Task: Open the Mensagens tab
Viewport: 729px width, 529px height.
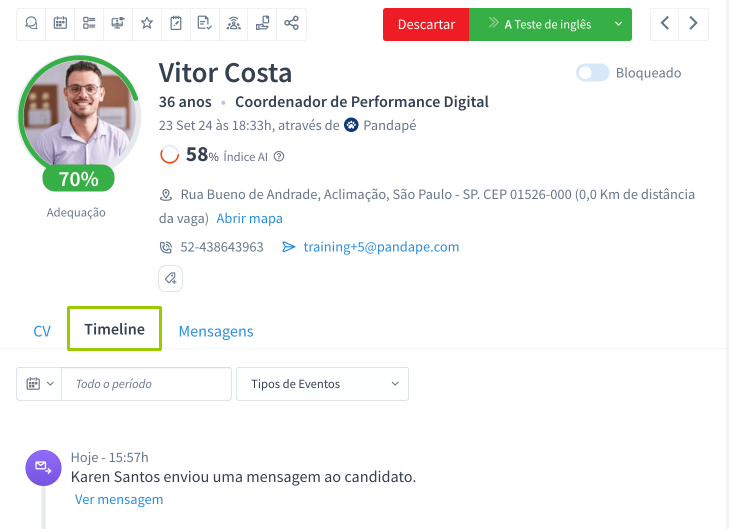Action: point(216,331)
